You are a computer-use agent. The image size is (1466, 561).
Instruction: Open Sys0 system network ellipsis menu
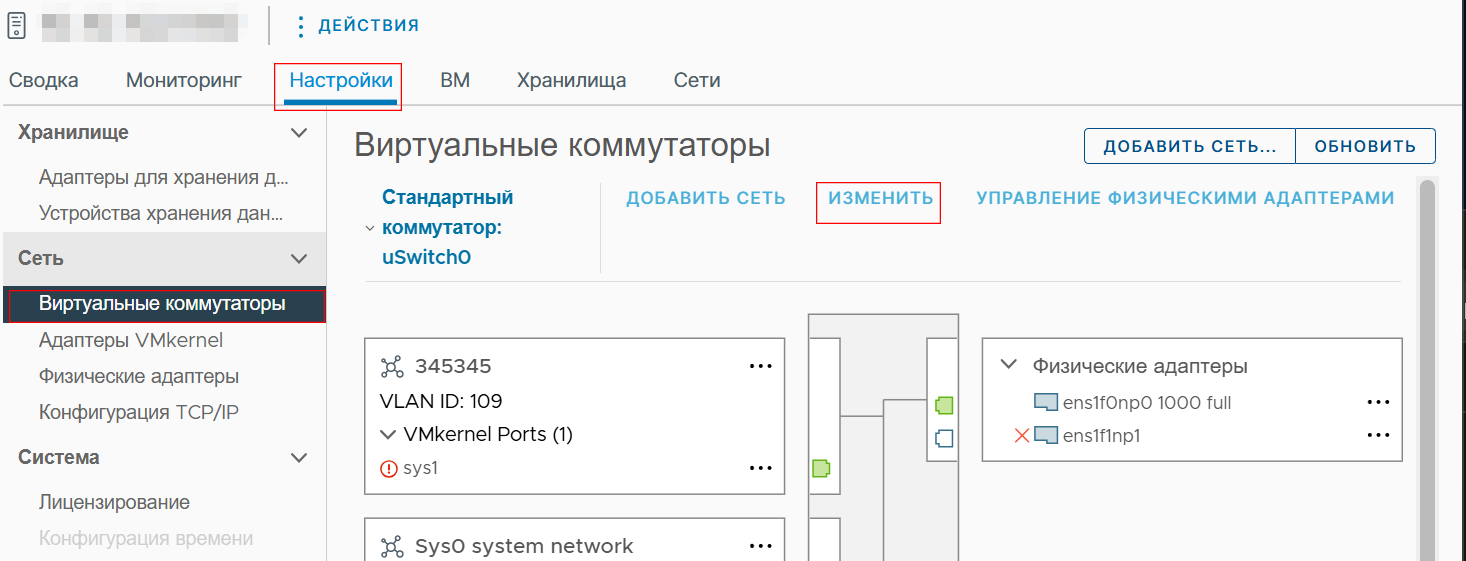coord(761,547)
